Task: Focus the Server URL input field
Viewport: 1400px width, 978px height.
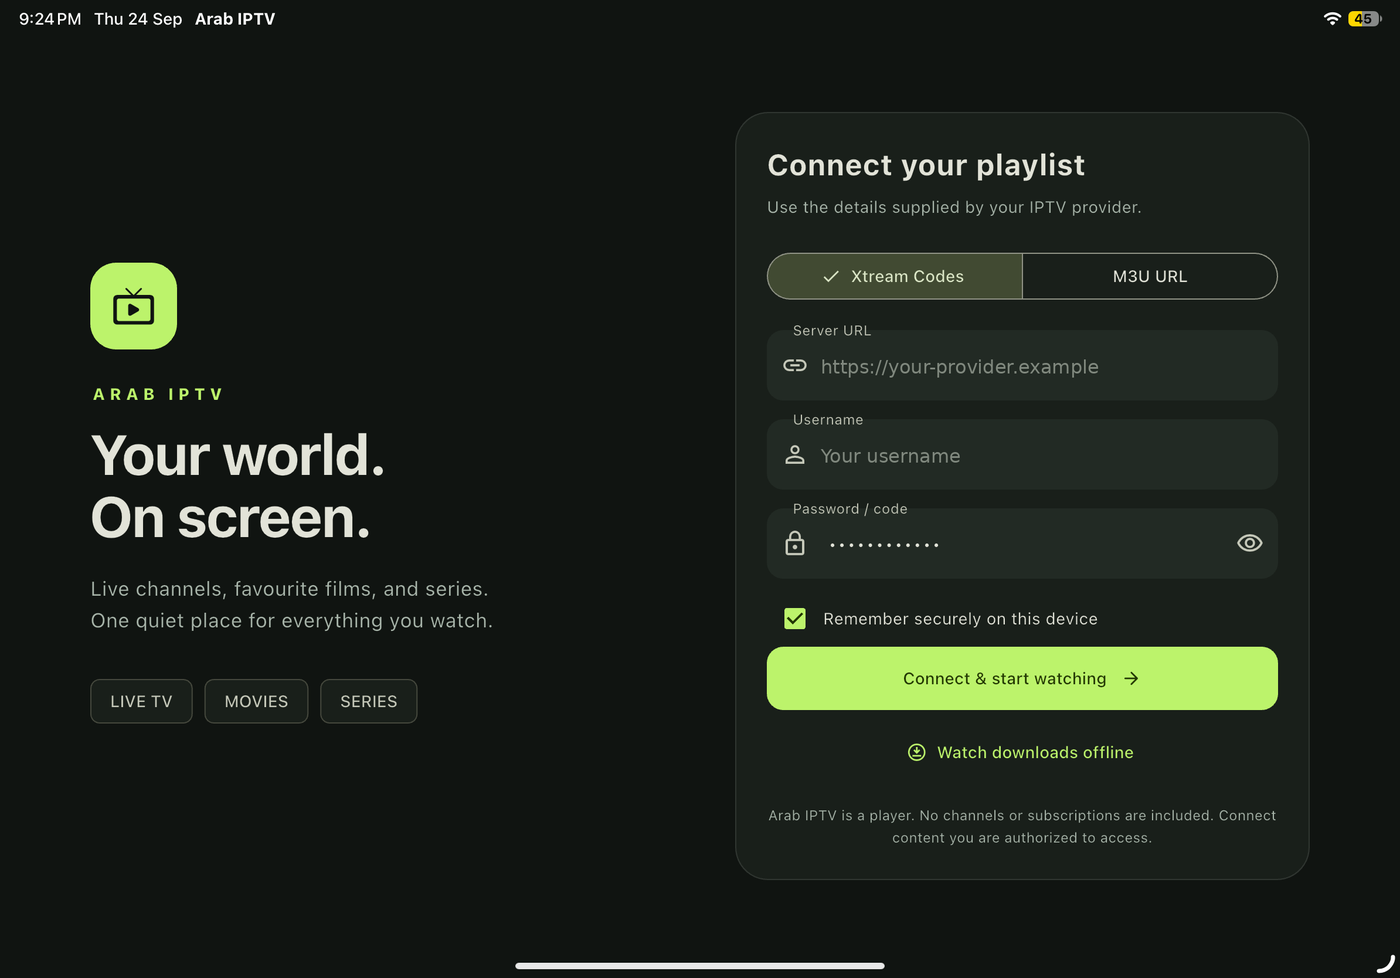Action: 1022,366
